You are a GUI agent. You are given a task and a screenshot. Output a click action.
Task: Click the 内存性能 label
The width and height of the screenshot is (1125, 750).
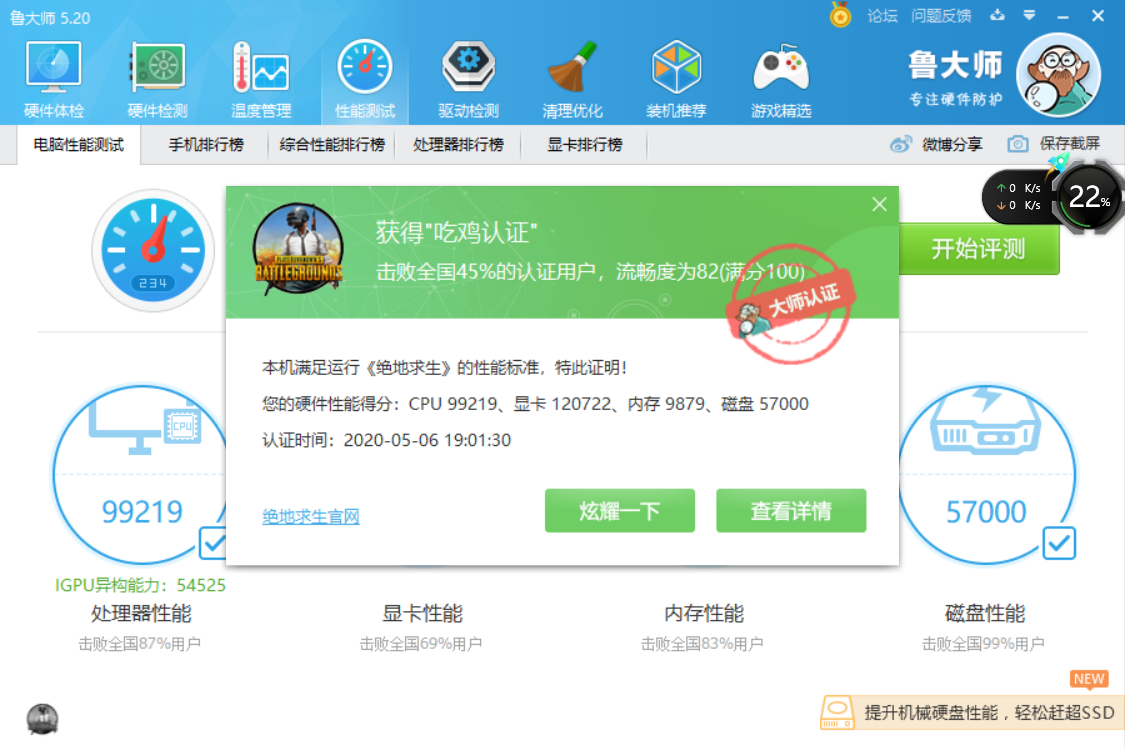point(704,614)
